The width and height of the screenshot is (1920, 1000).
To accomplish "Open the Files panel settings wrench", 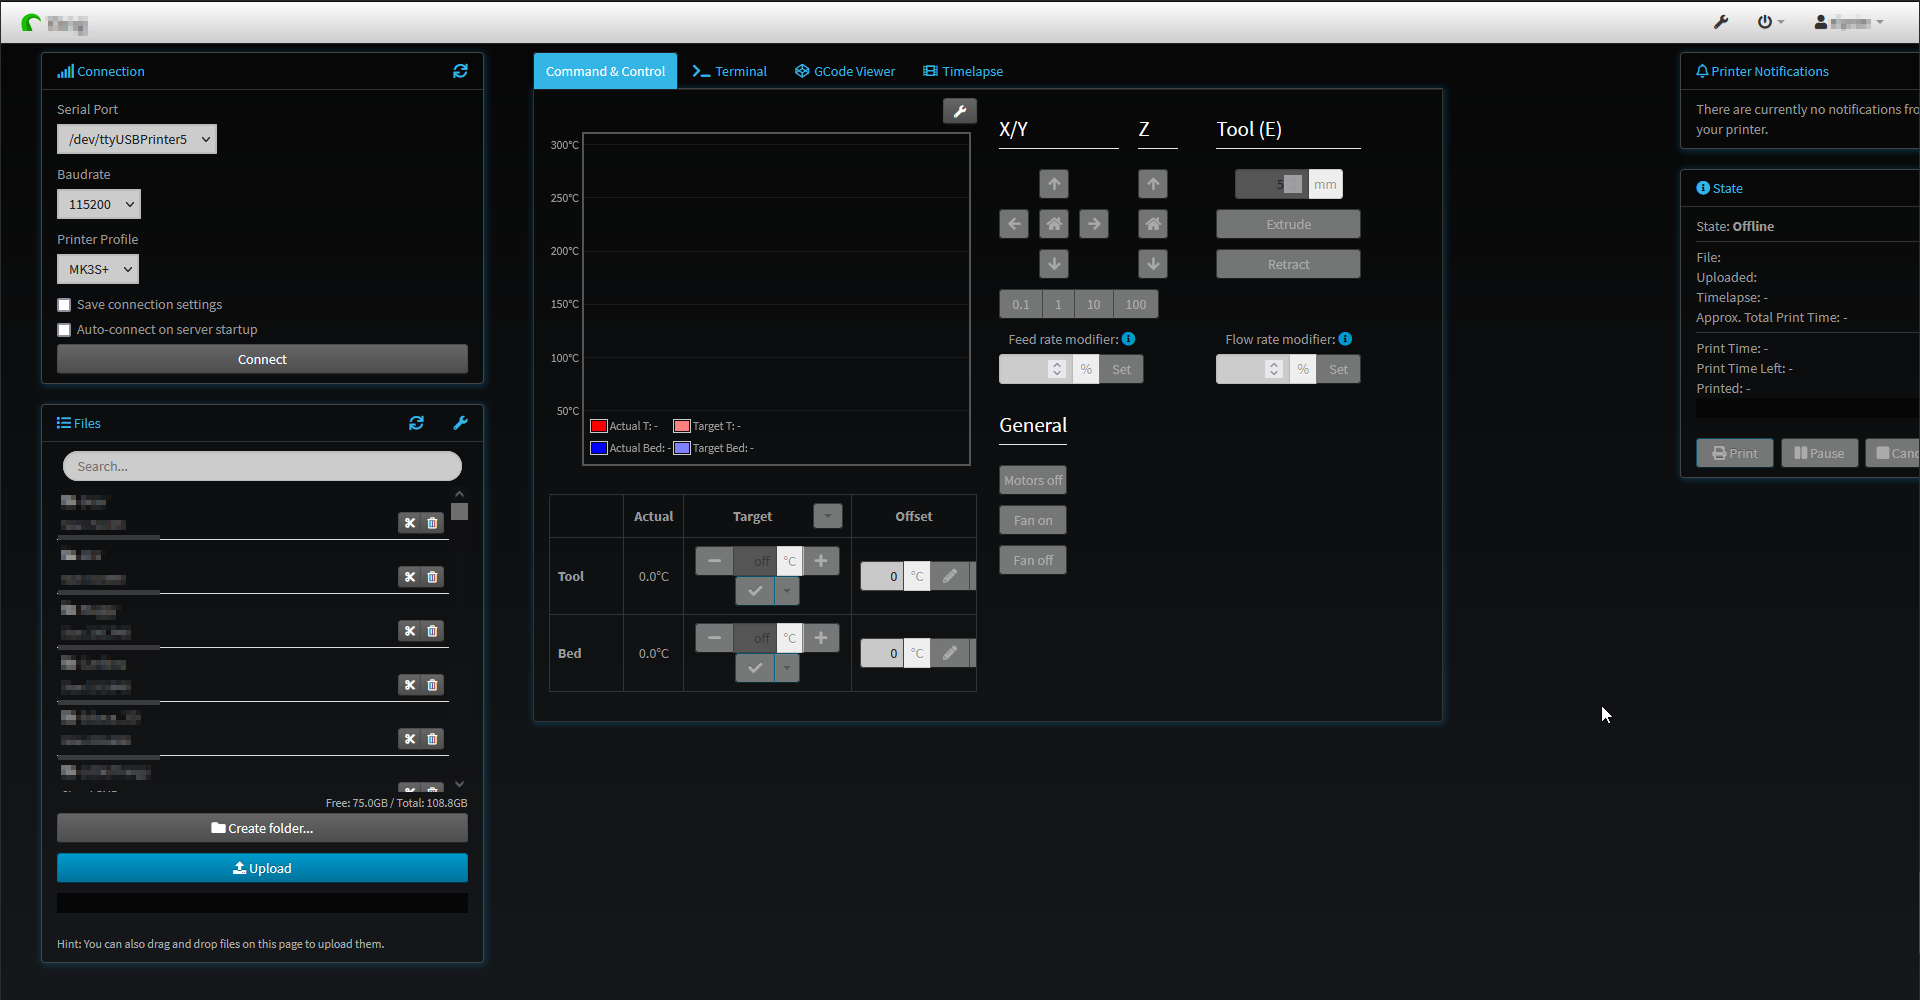I will click(460, 423).
